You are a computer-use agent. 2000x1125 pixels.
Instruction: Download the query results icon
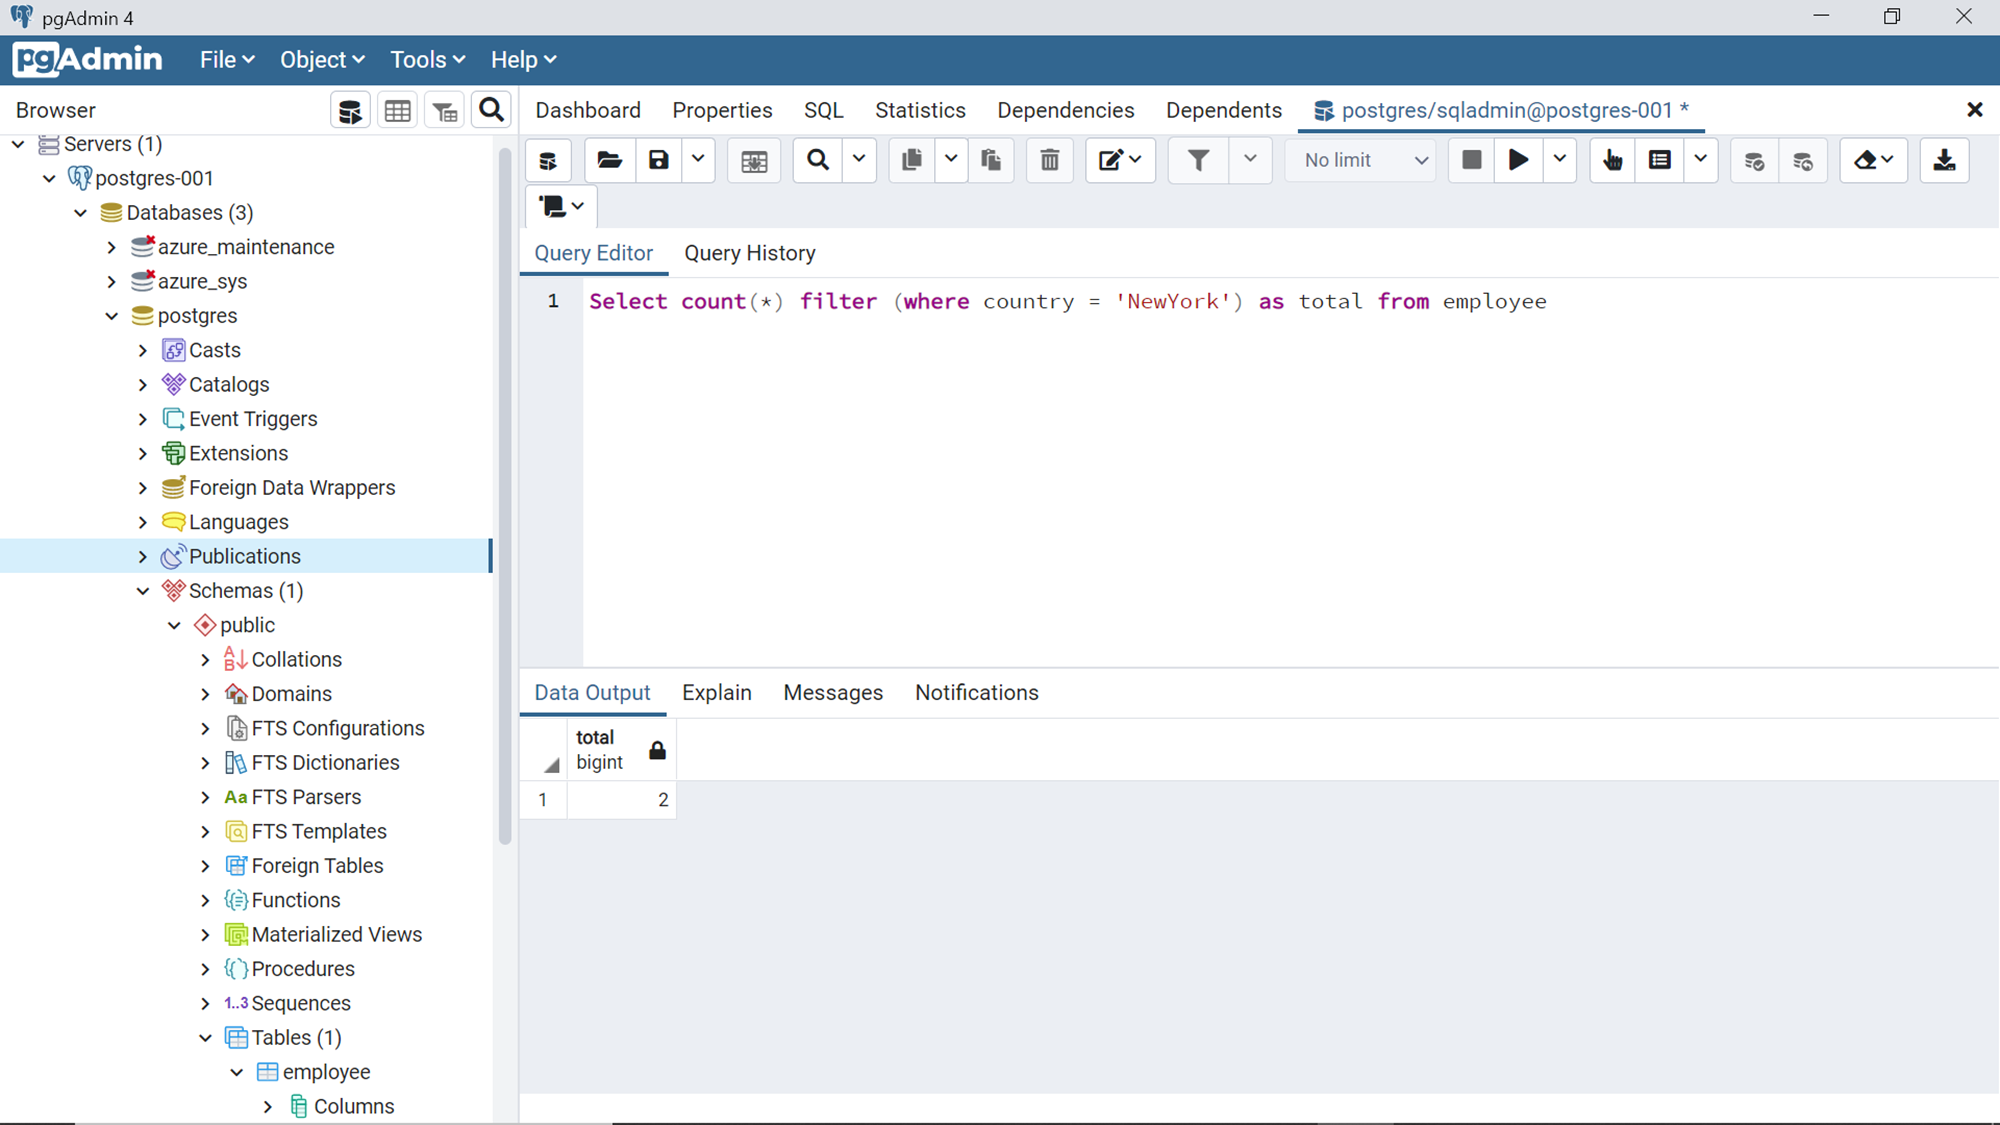point(1944,160)
